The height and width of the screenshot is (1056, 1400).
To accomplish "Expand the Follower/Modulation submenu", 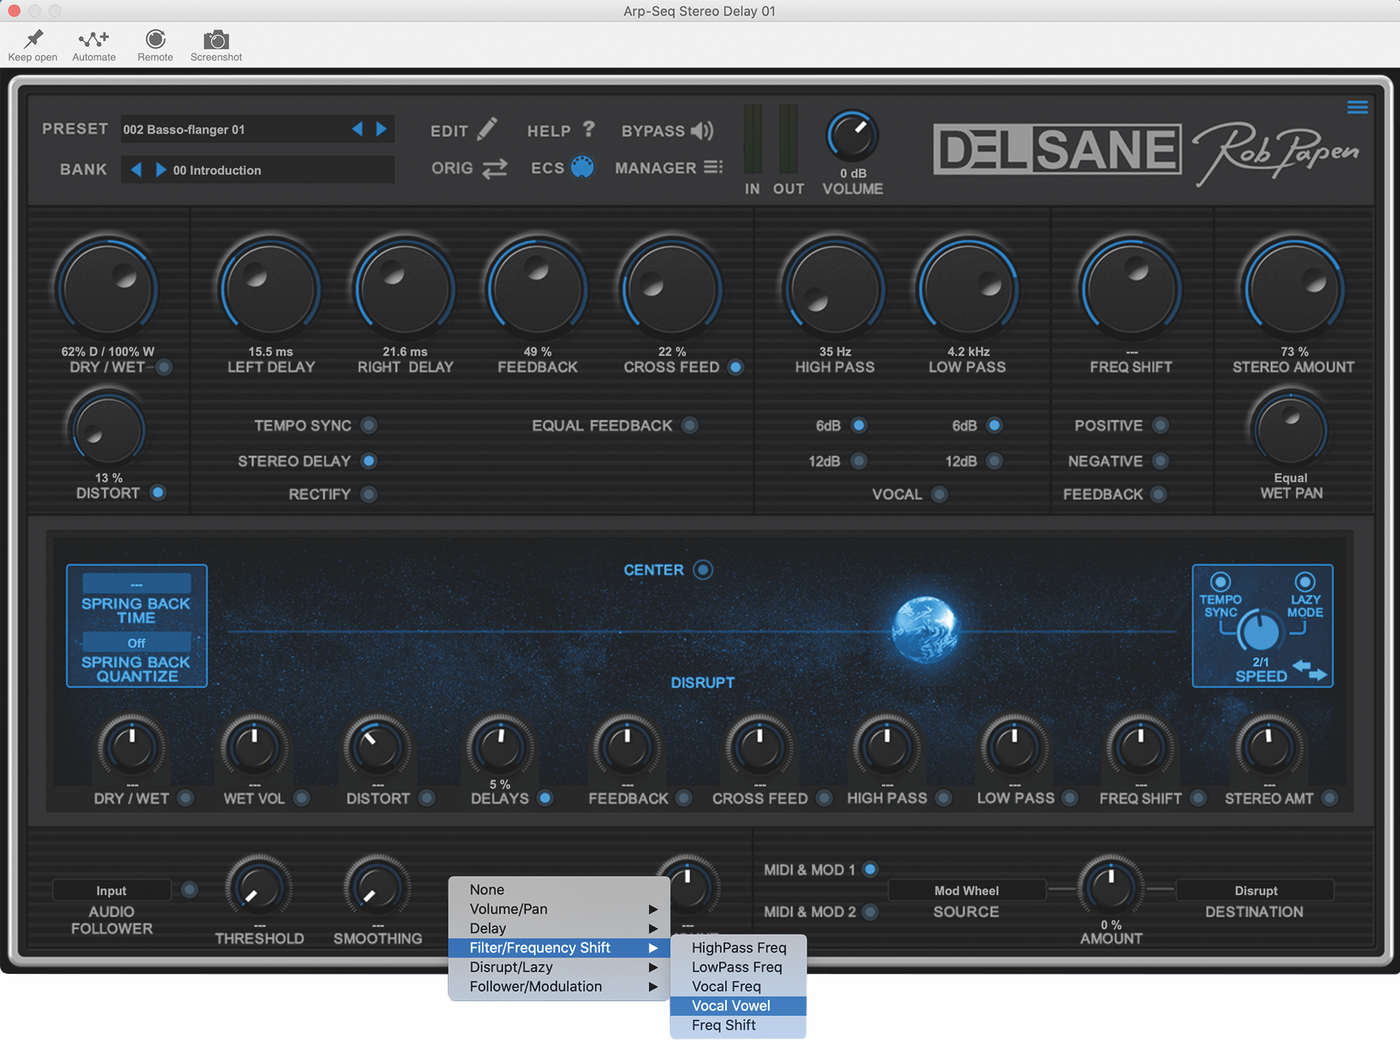I will coord(559,986).
